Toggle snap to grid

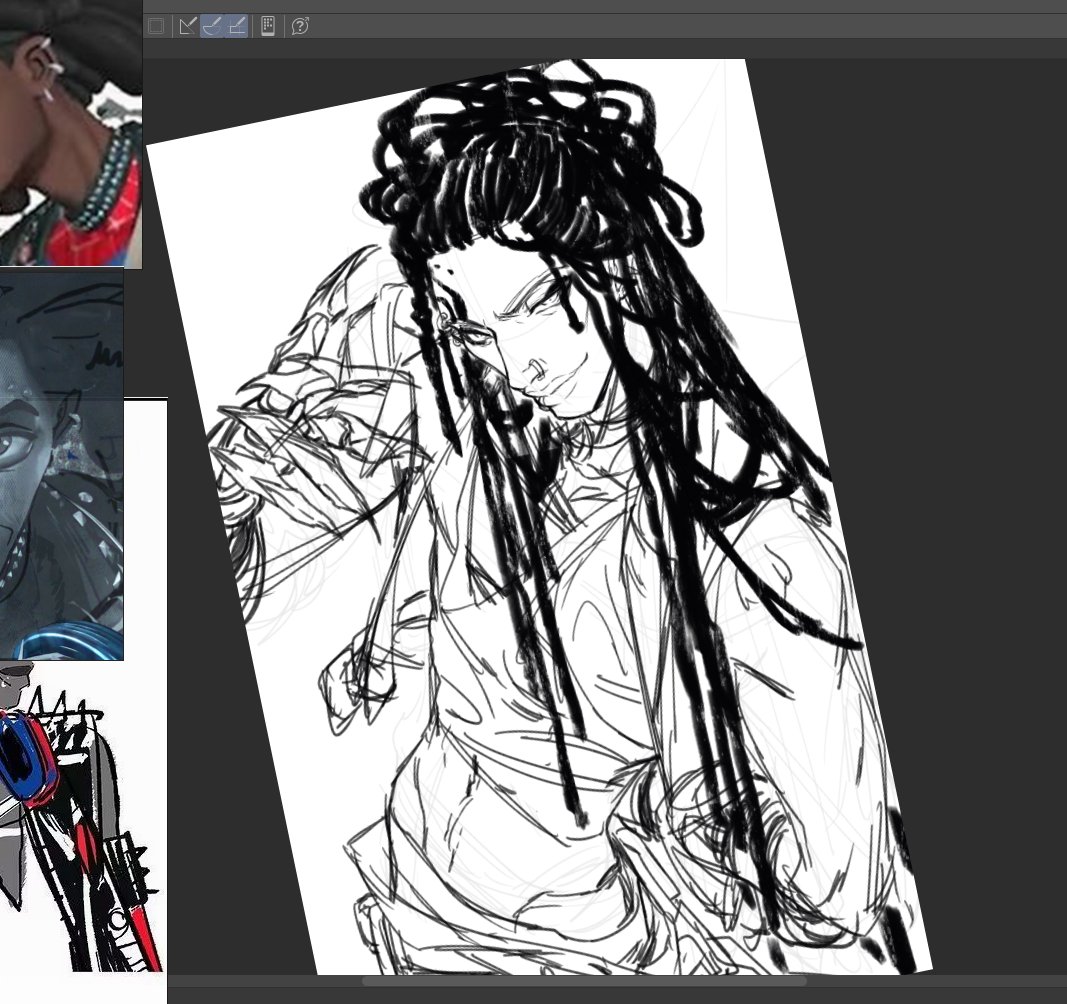(x=236, y=26)
